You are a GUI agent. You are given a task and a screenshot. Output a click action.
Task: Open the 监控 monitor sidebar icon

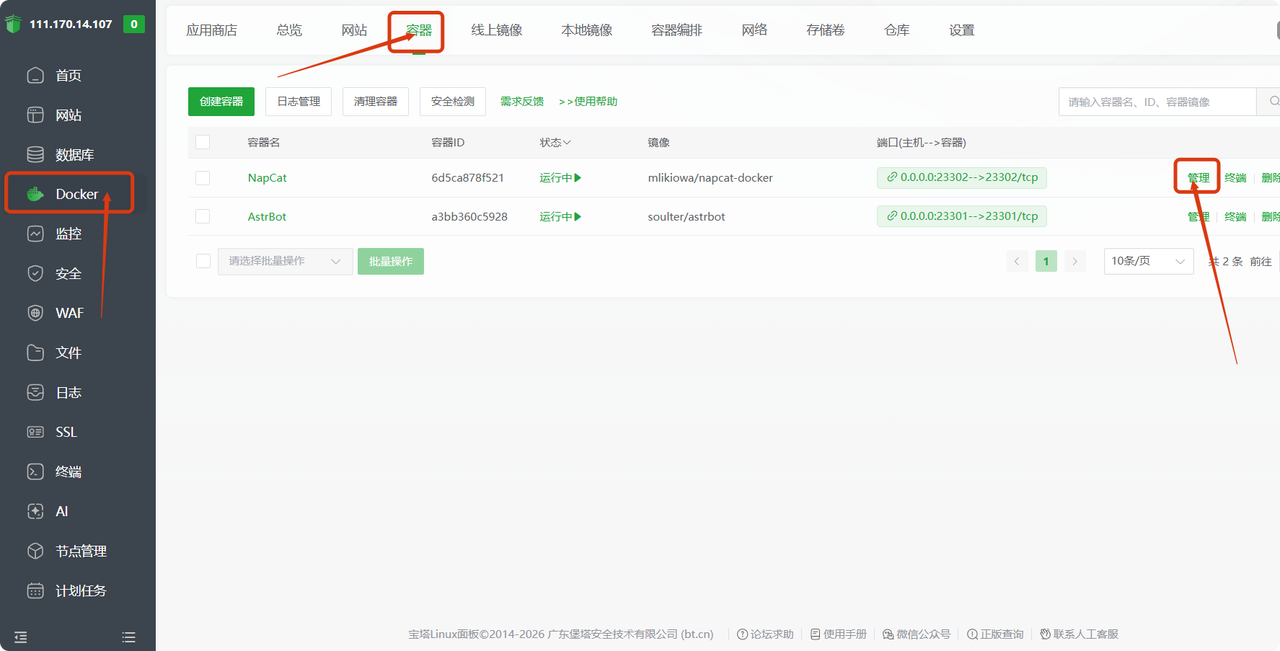click(36, 234)
